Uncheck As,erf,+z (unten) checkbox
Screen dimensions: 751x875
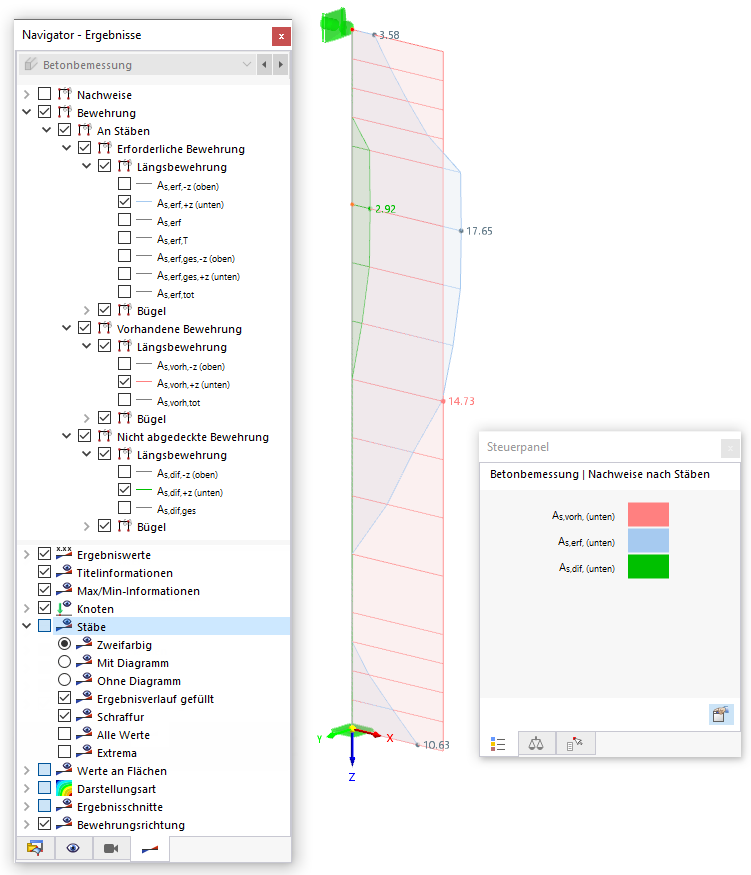(x=124, y=201)
